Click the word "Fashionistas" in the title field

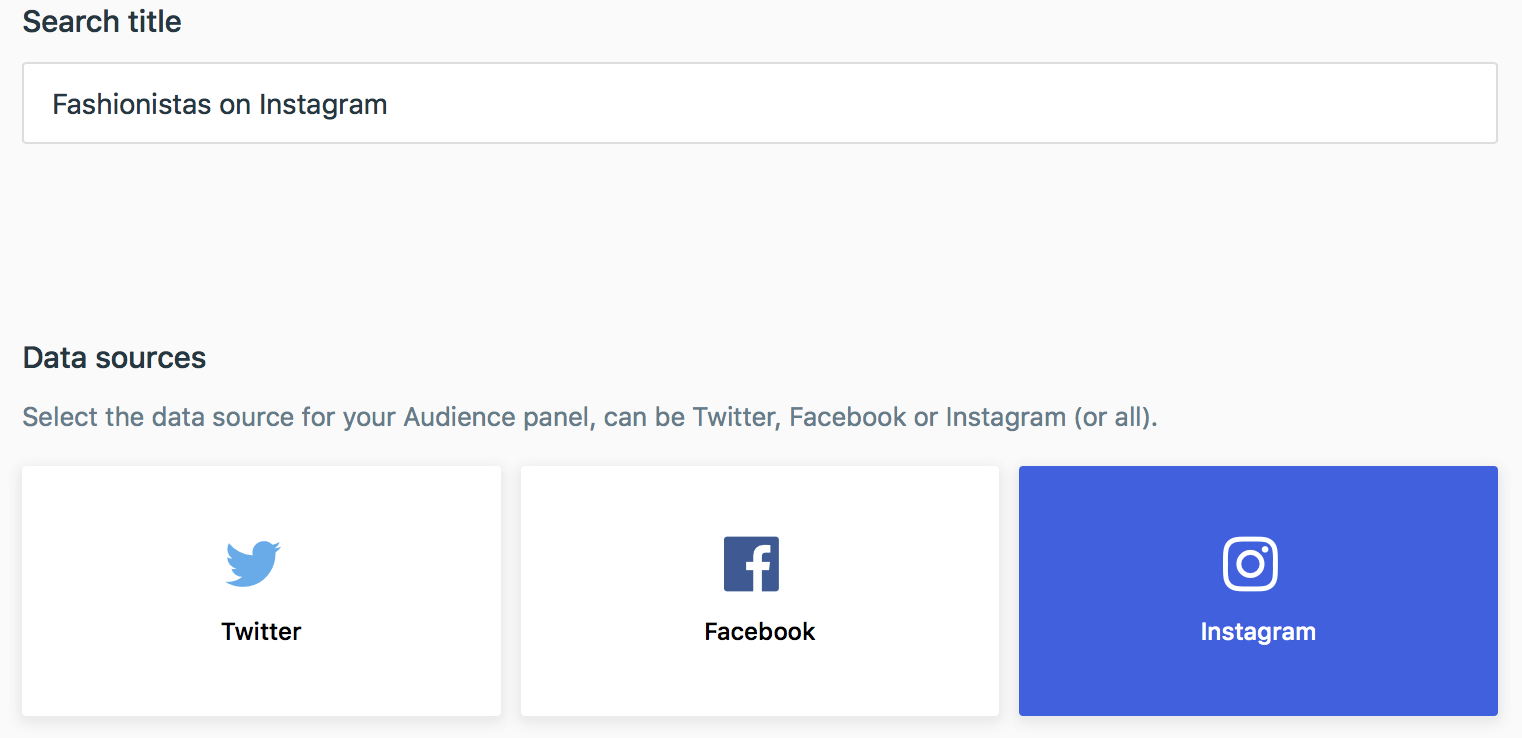(x=131, y=104)
